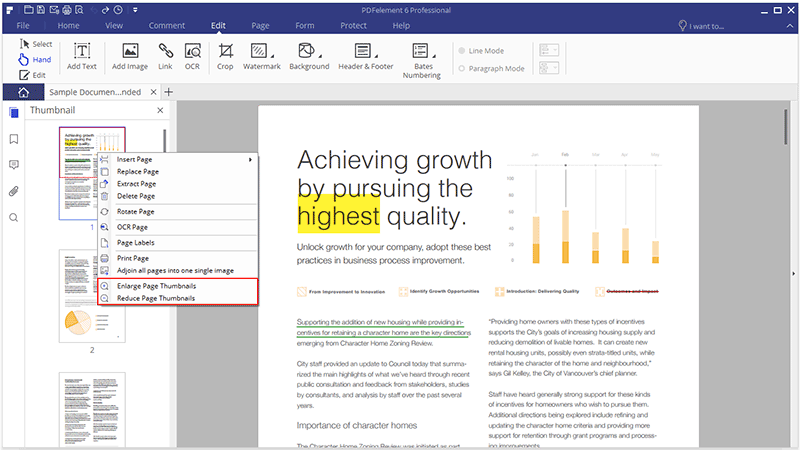Select the page 2 thumbnail
This screenshot has width=800, height=450.
tap(92, 296)
